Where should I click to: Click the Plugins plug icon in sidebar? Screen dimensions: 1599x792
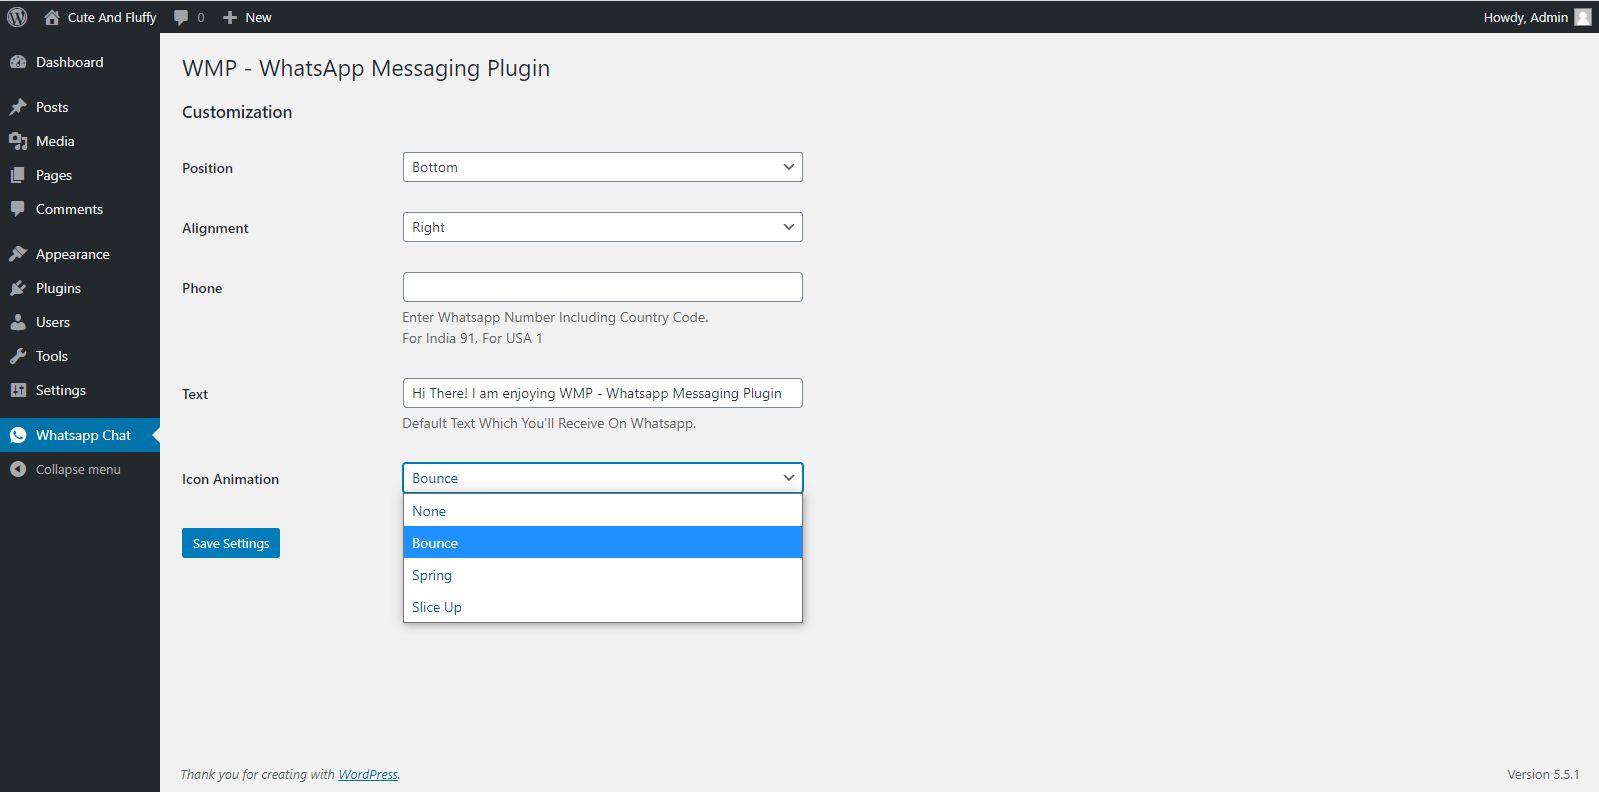tap(18, 288)
